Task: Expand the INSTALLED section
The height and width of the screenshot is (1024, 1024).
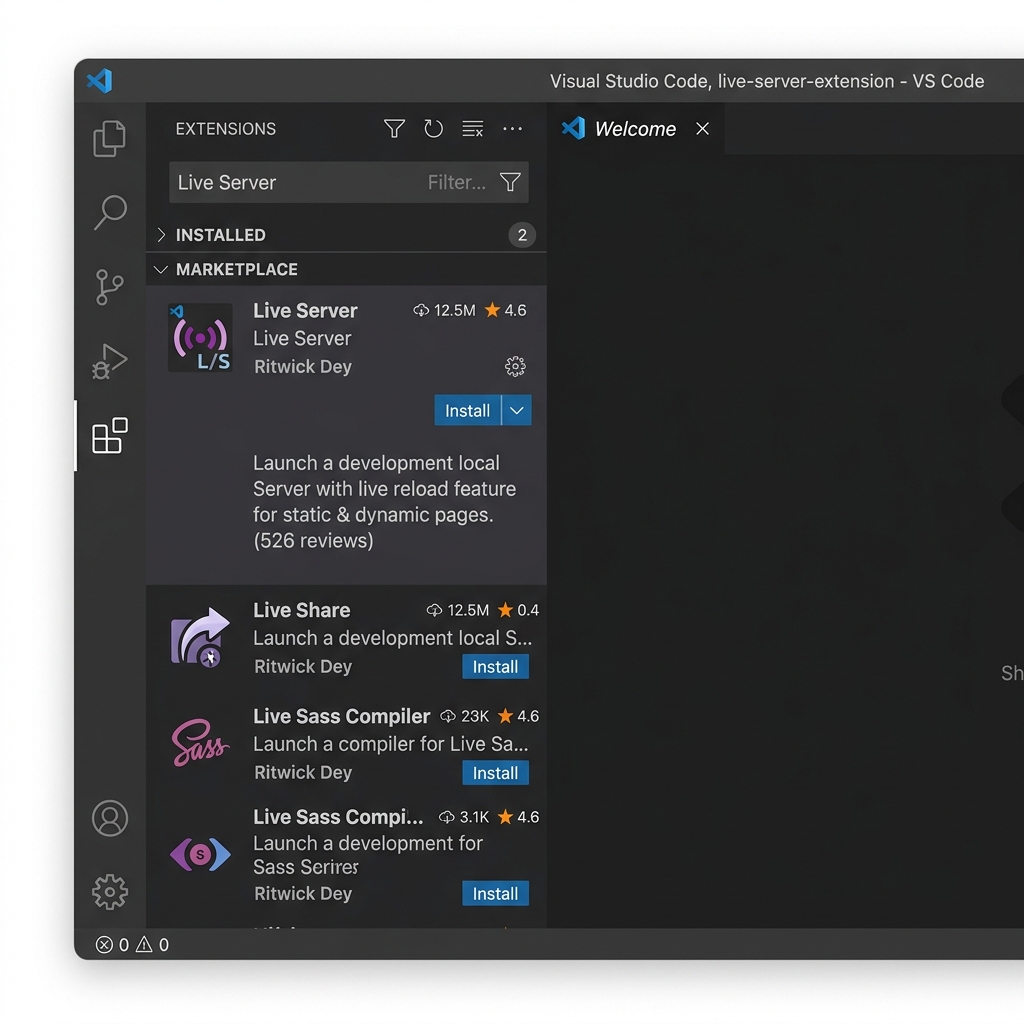Action: tap(346, 235)
